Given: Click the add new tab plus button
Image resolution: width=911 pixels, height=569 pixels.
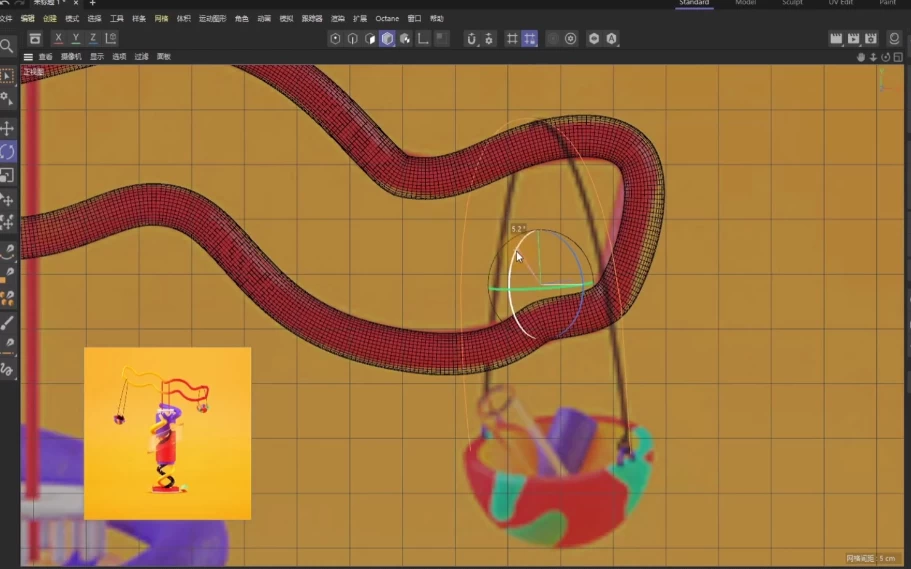Looking at the screenshot, I should click(x=92, y=3).
